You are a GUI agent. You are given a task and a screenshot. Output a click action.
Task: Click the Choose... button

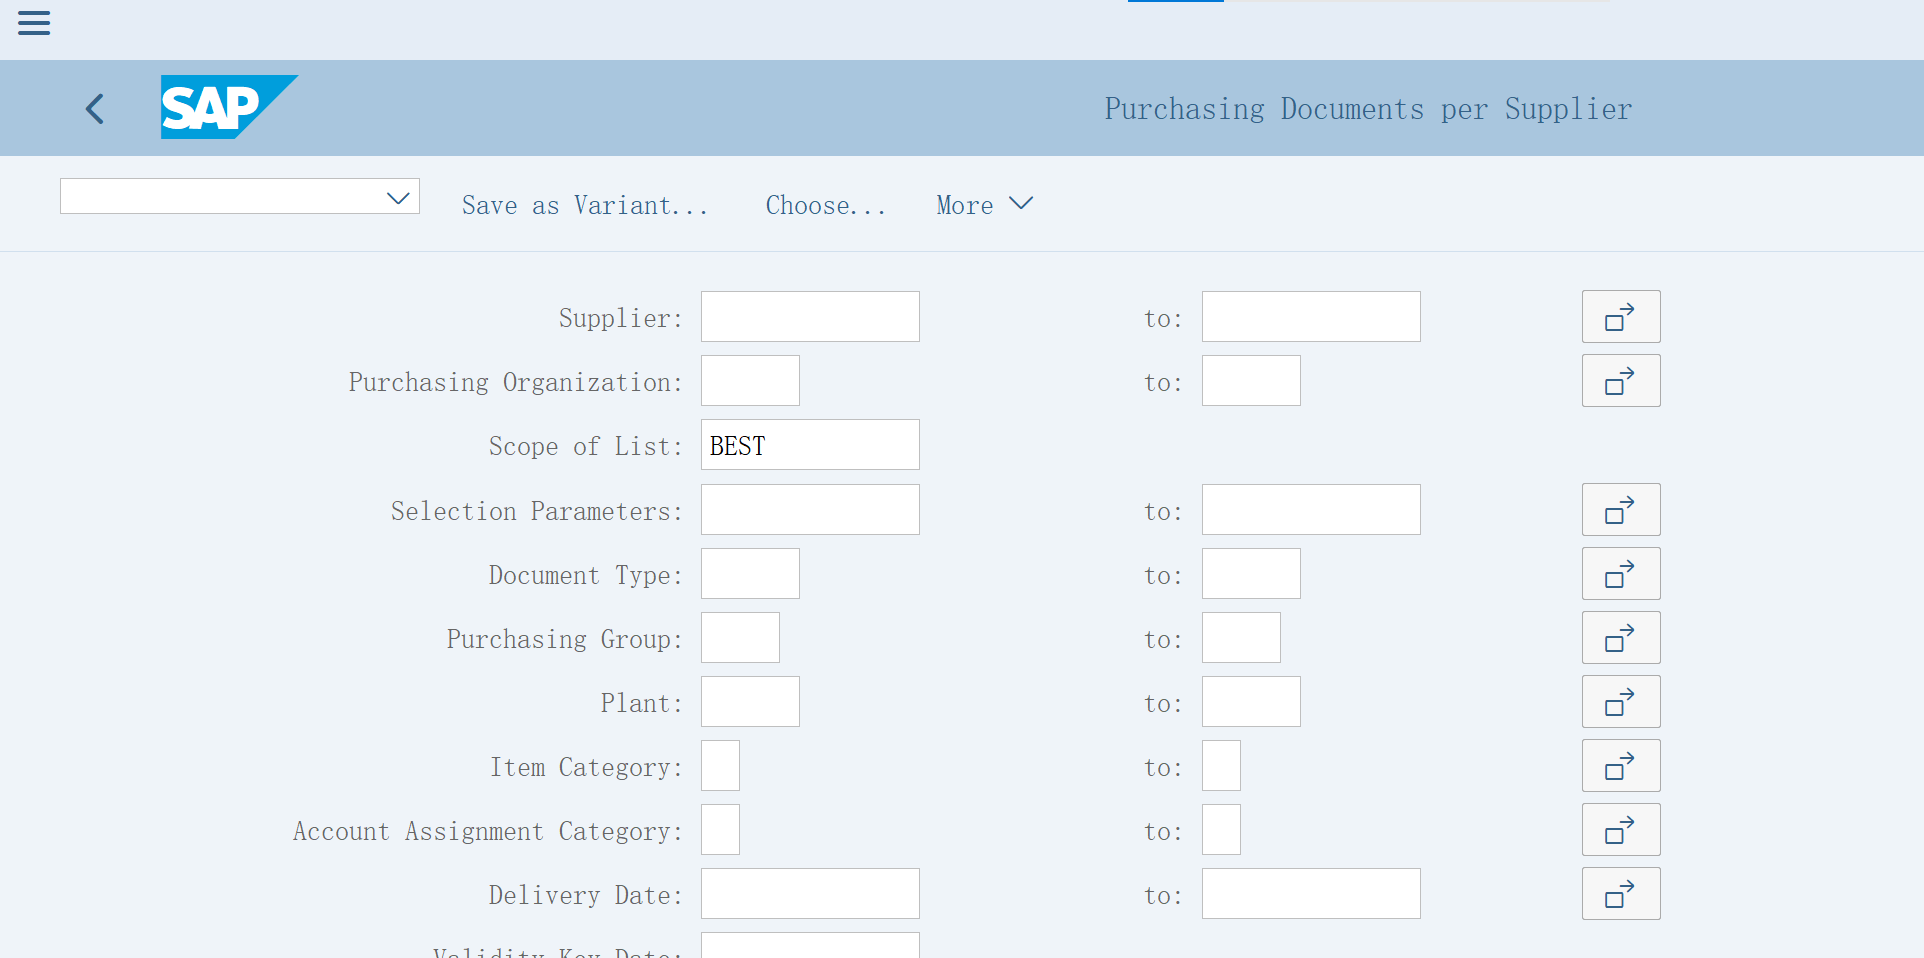click(x=825, y=205)
